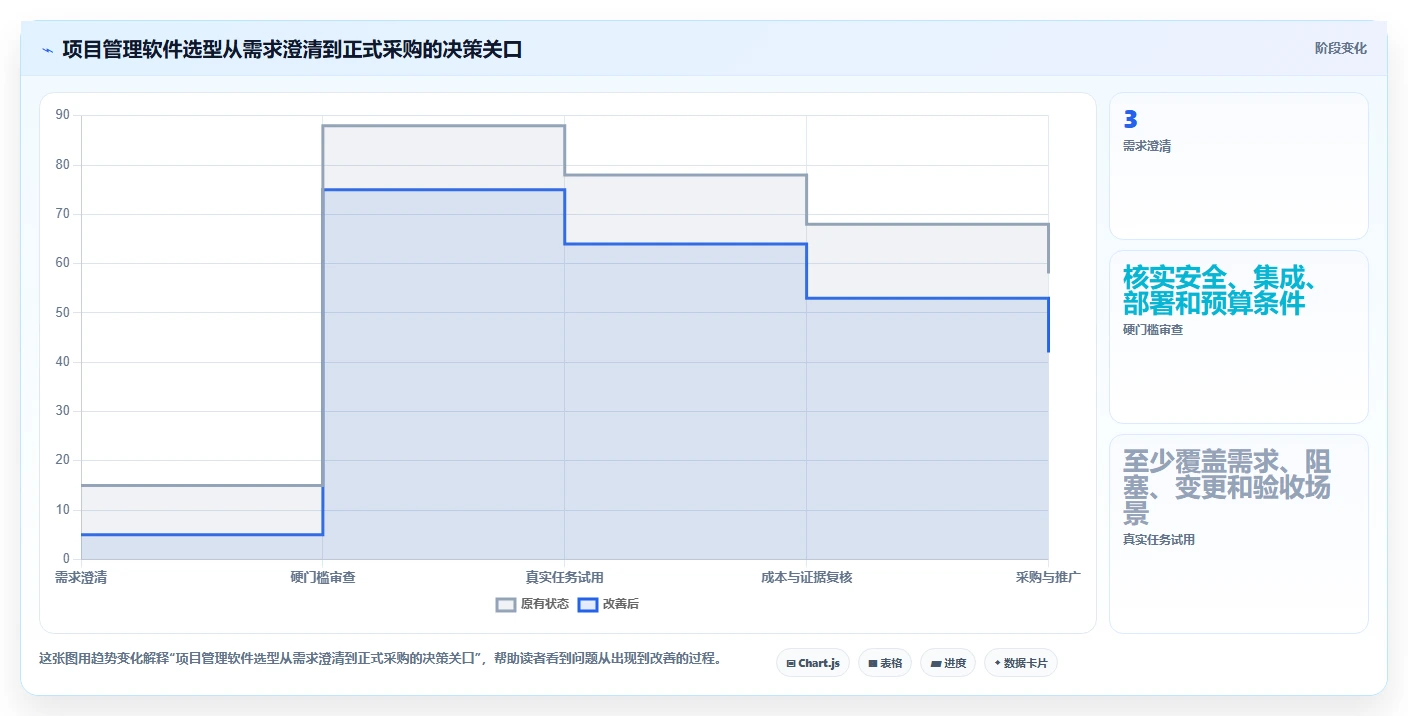Click the blue 改善后 legend swatch
The width and height of the screenshot is (1408, 716).
tap(588, 604)
